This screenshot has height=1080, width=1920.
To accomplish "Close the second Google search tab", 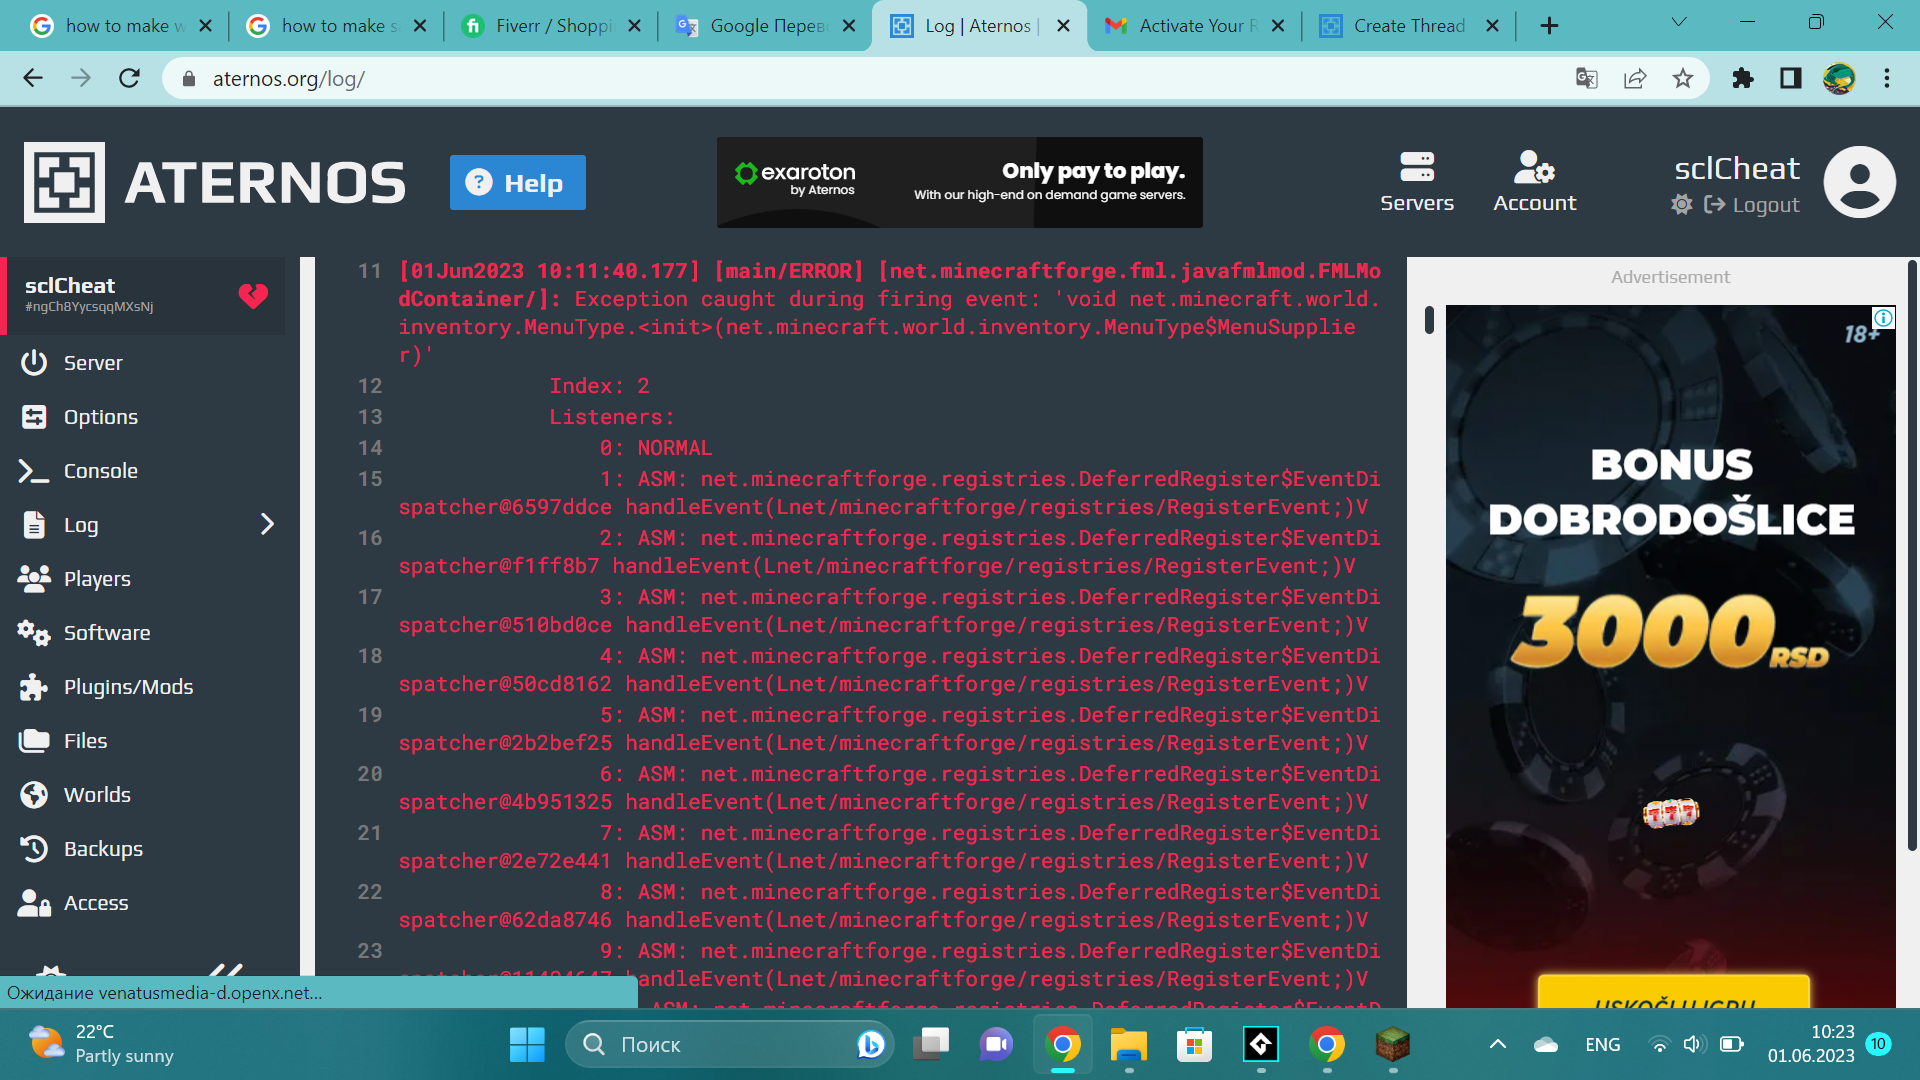I will [x=420, y=26].
